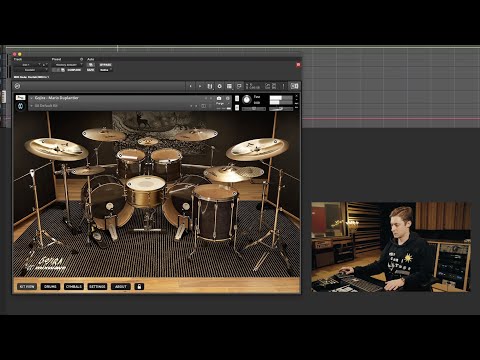Go to the next instrument using header right arrow
Viewport: 480px width, 360px height.
[200, 86]
